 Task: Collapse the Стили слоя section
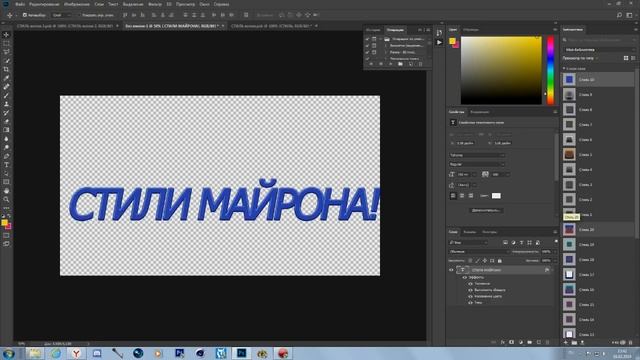[564, 69]
